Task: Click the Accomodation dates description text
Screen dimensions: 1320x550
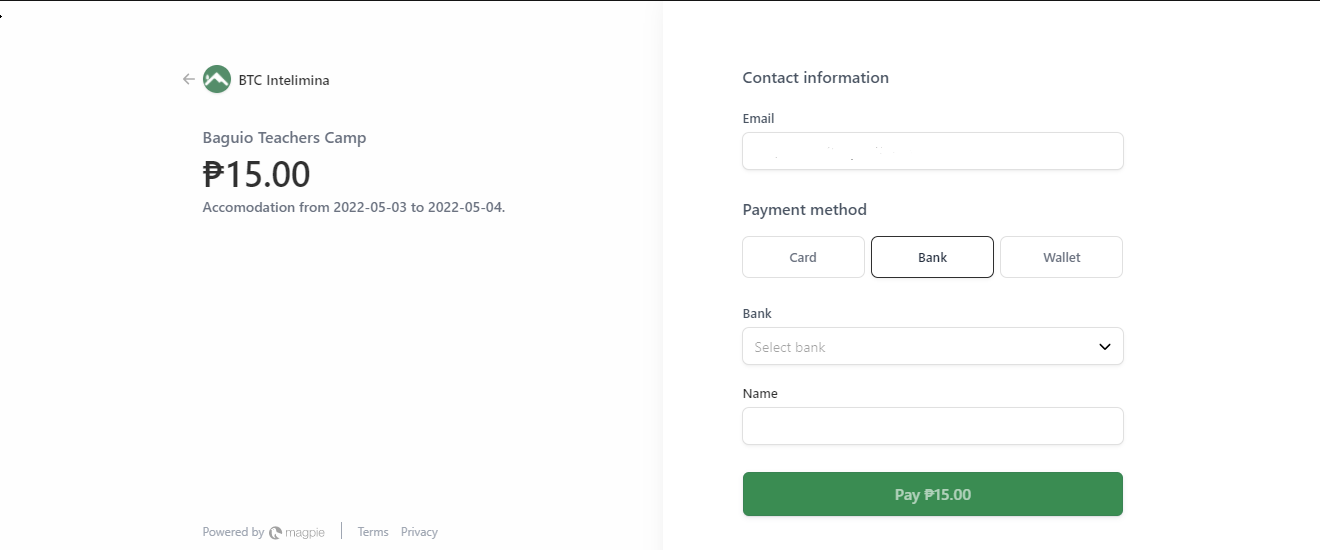Action: [x=354, y=208]
